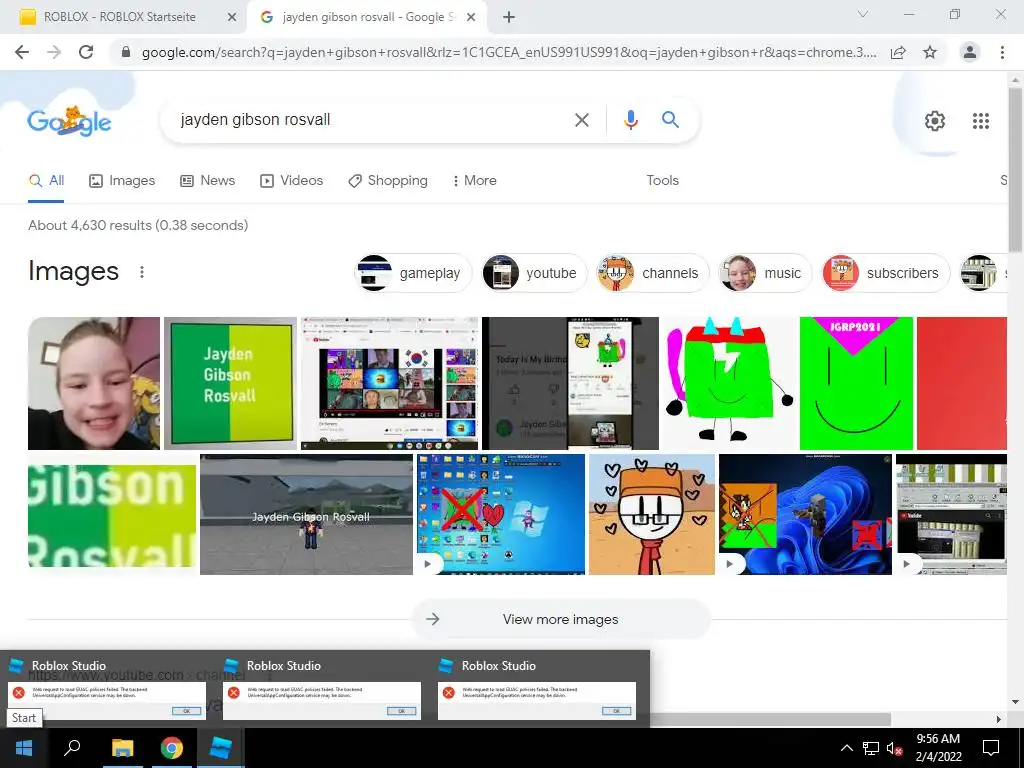This screenshot has width=1024, height=768.
Task: Clear the search box text
Action: click(581, 120)
